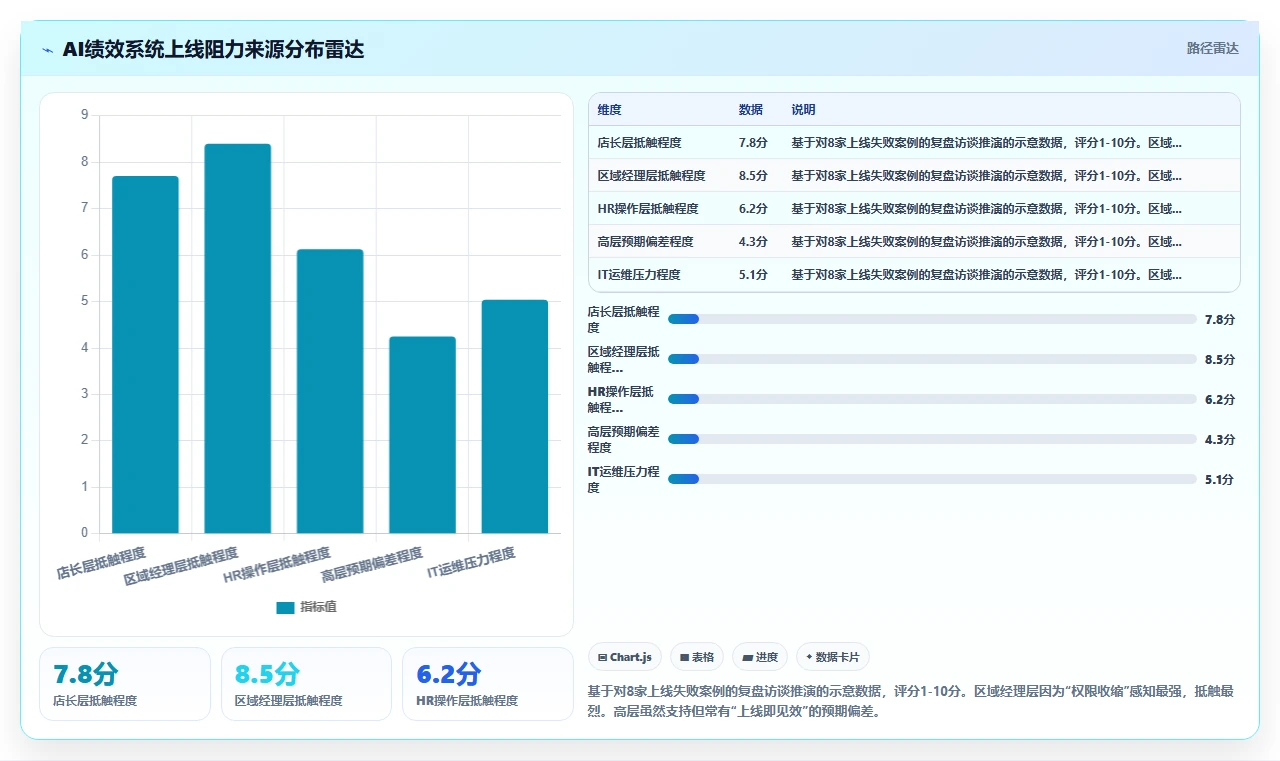Select the 表格 tag
Screen dimensions: 1280x761
(x=697, y=657)
